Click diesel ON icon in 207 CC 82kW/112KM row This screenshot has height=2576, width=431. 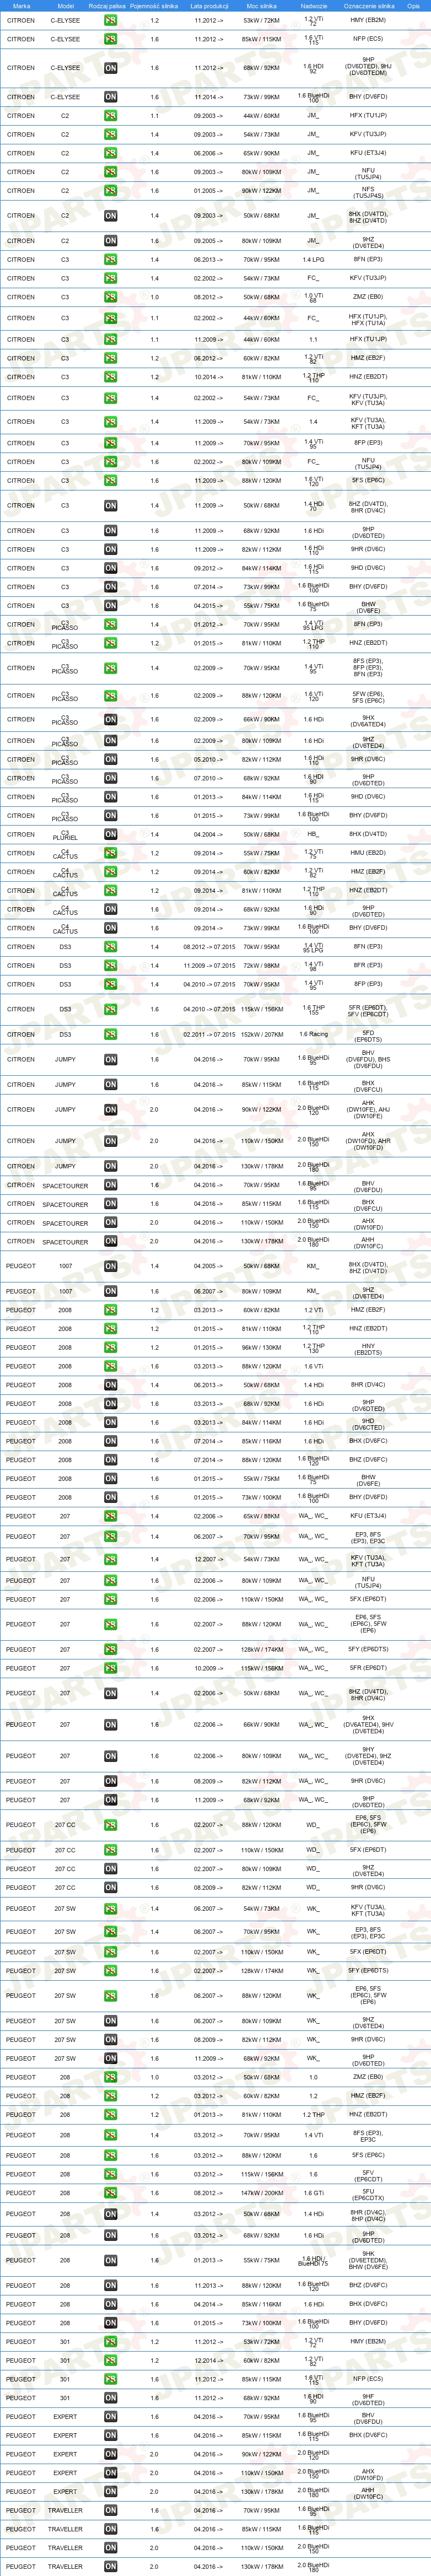pyautogui.click(x=110, y=1888)
